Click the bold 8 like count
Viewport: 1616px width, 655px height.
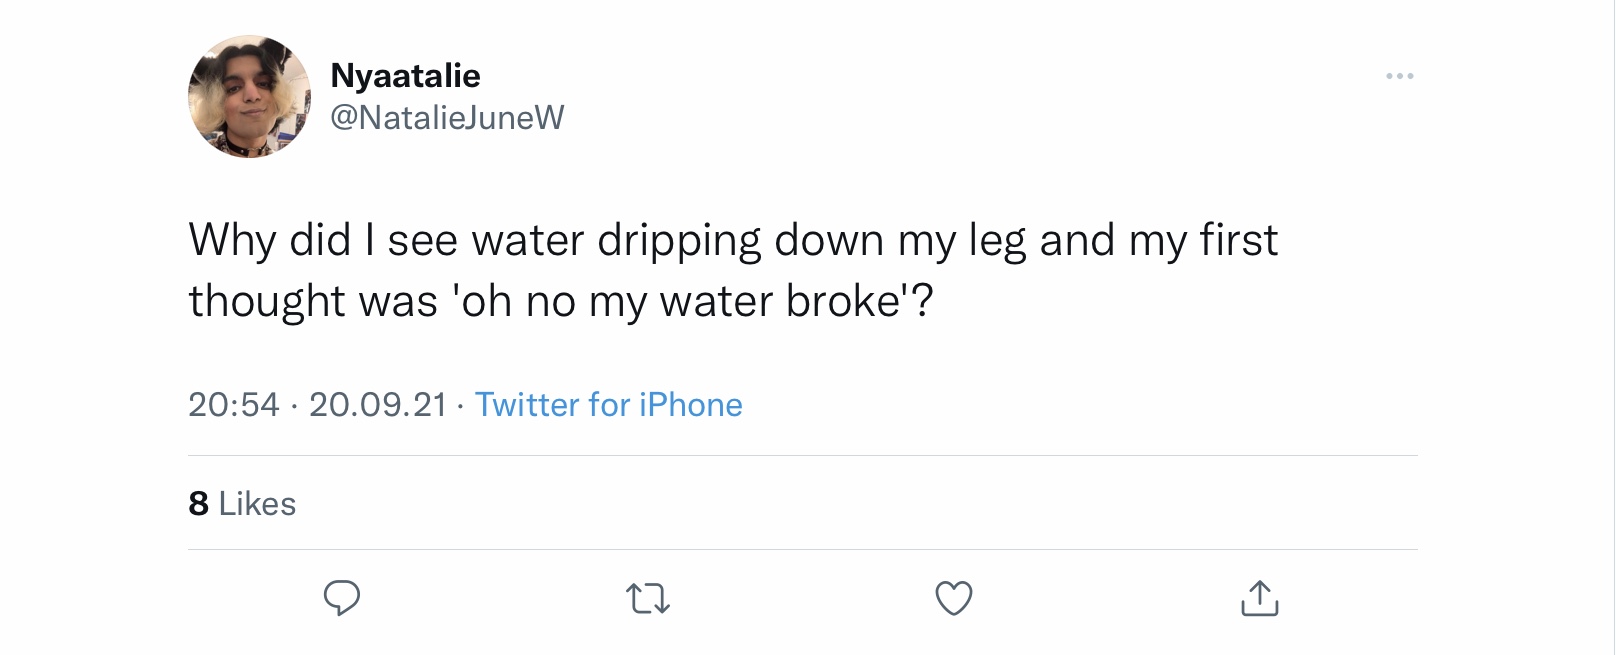pyautogui.click(x=198, y=503)
